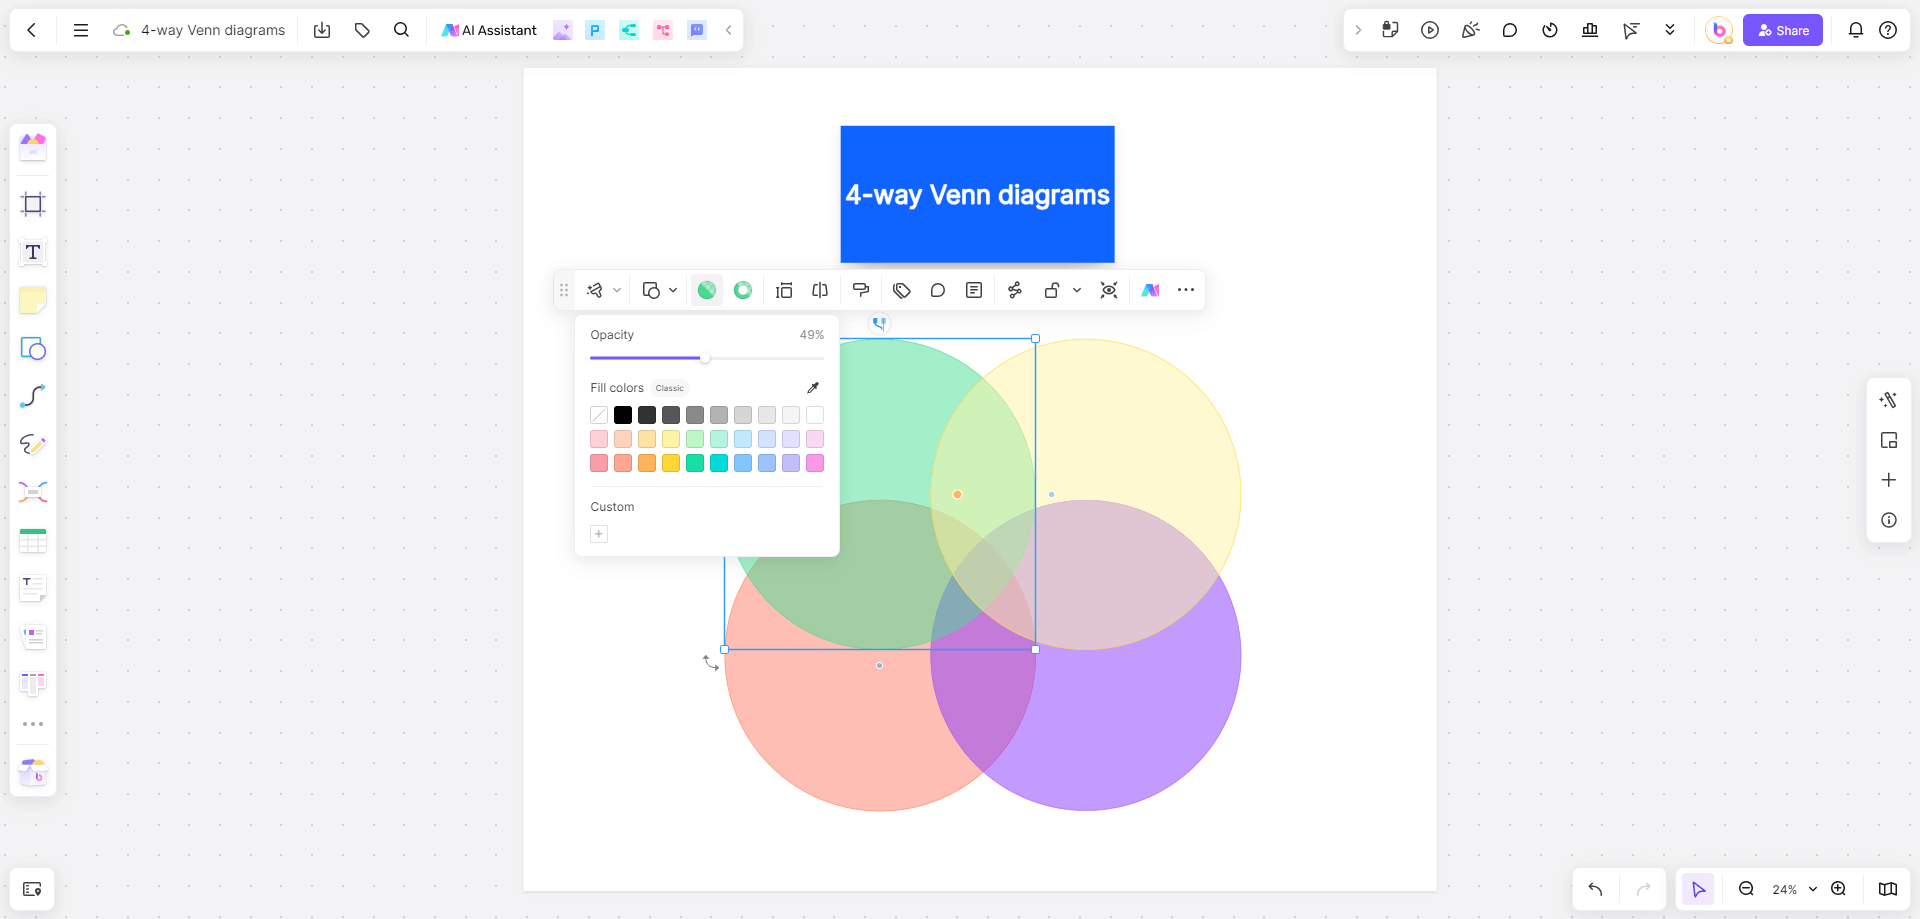Image resolution: width=1920 pixels, height=919 pixels.
Task: Open notifications bell
Action: (1856, 30)
